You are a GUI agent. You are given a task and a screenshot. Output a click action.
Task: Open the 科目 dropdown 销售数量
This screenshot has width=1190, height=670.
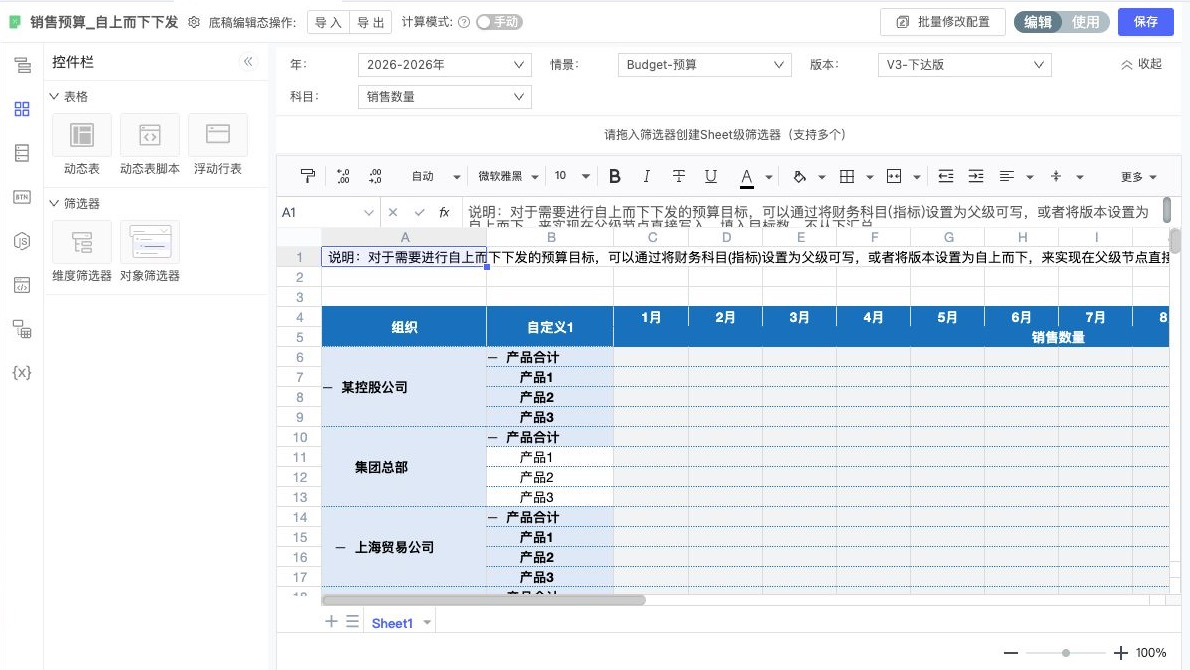pyautogui.click(x=445, y=96)
